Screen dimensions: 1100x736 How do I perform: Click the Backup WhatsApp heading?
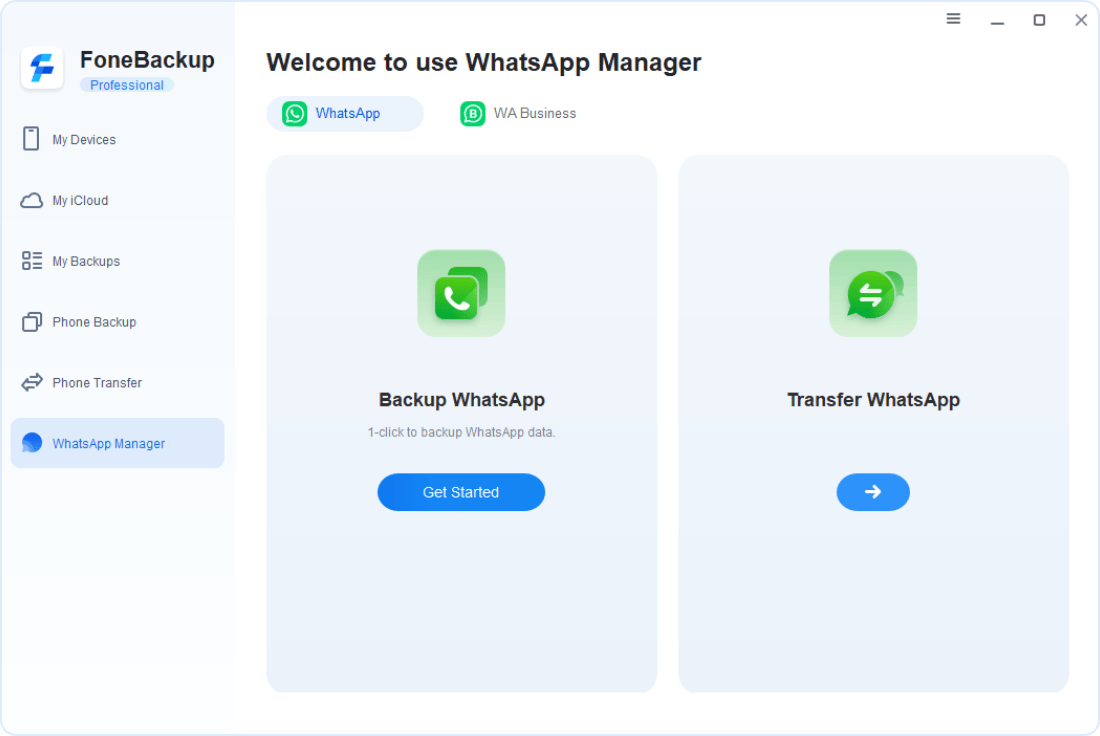click(462, 399)
